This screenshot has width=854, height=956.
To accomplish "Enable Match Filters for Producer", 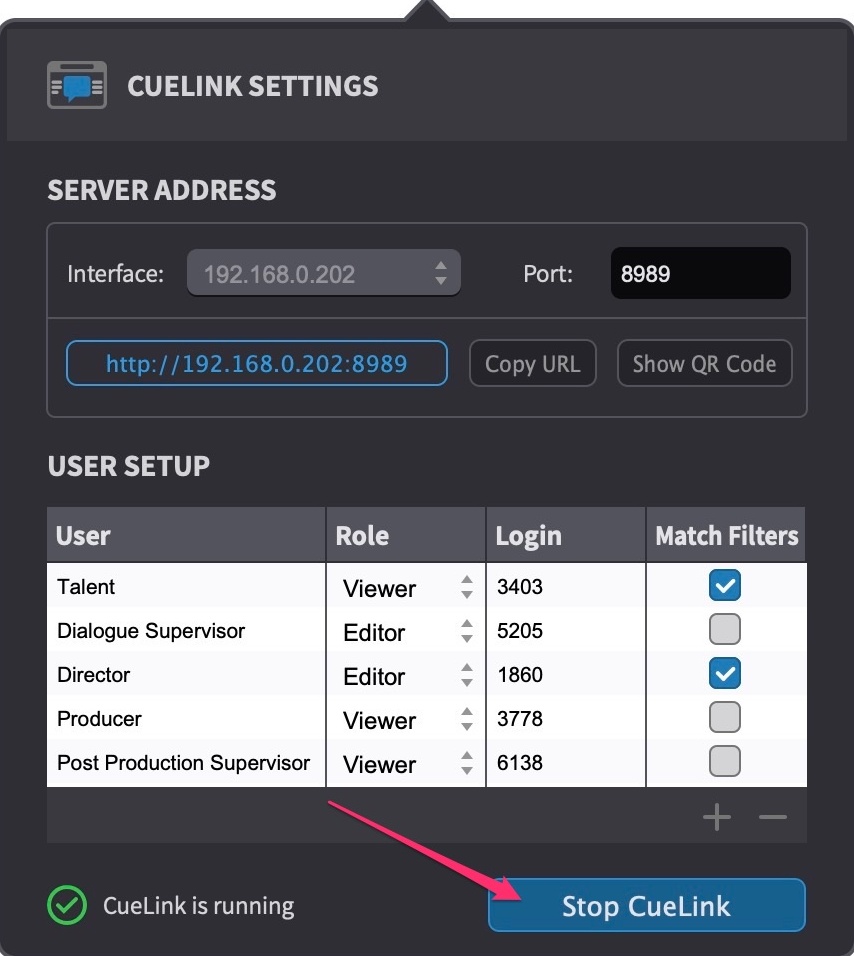I will (x=725, y=717).
